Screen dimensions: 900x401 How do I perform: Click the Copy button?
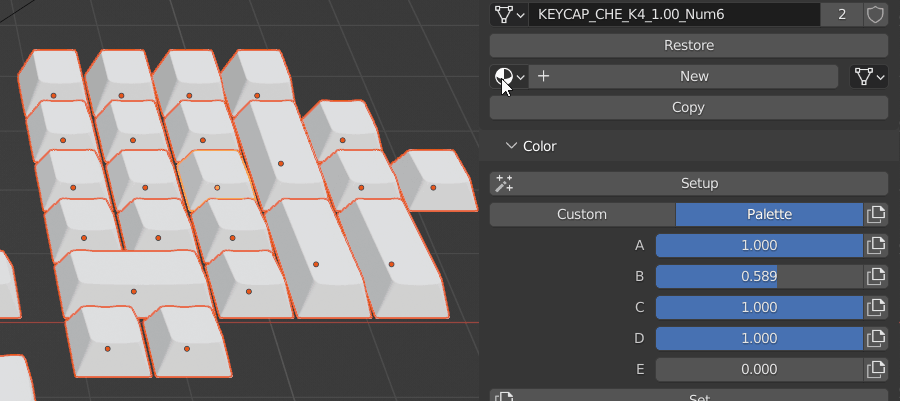pyautogui.click(x=689, y=107)
